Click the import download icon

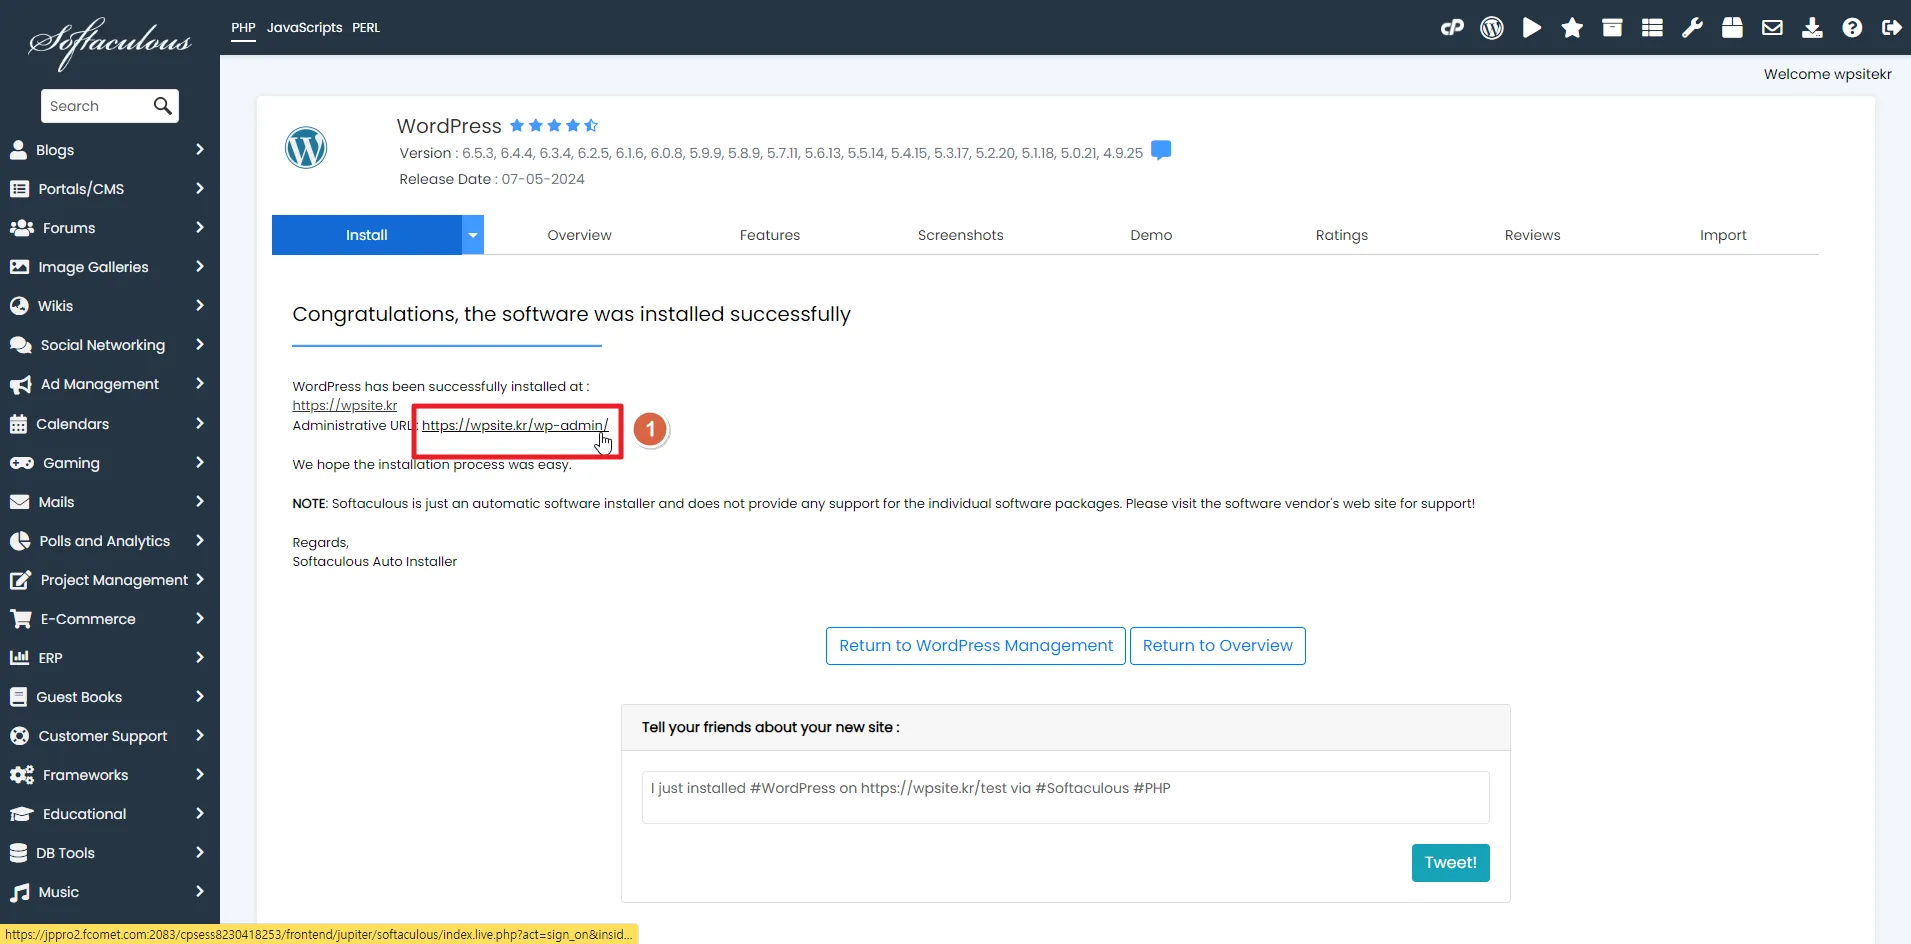(1812, 28)
